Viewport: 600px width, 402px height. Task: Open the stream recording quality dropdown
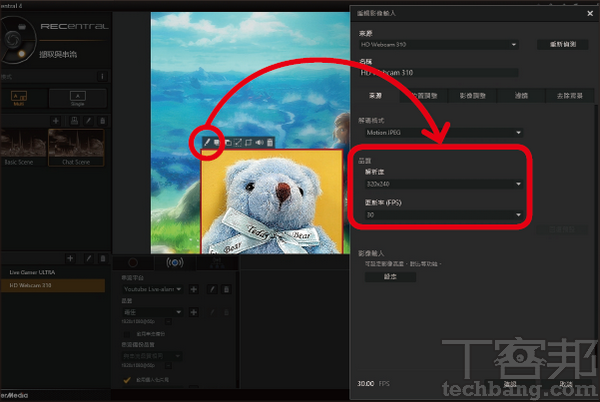click(x=152, y=356)
